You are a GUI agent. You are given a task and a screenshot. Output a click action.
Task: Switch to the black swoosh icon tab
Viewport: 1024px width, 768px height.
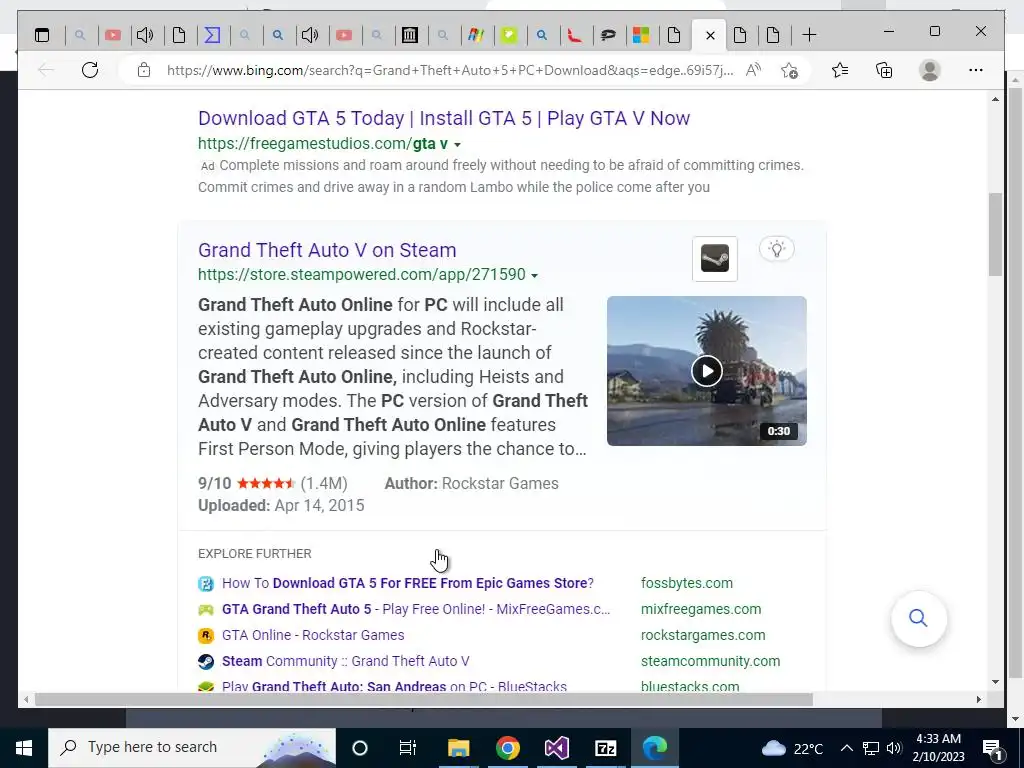click(x=608, y=35)
